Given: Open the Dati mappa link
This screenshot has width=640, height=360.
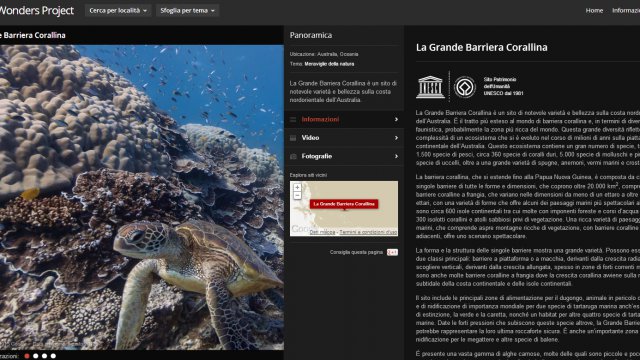Looking at the screenshot, I should tap(322, 232).
